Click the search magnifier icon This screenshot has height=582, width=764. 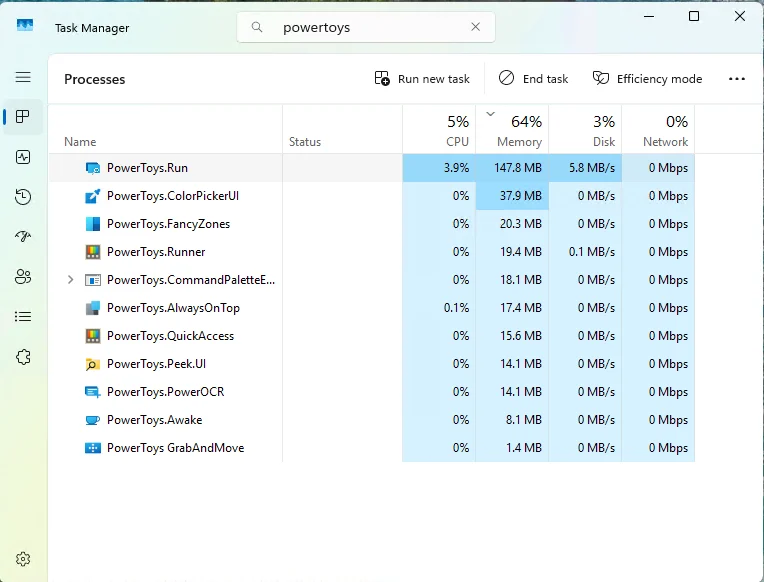click(x=257, y=27)
